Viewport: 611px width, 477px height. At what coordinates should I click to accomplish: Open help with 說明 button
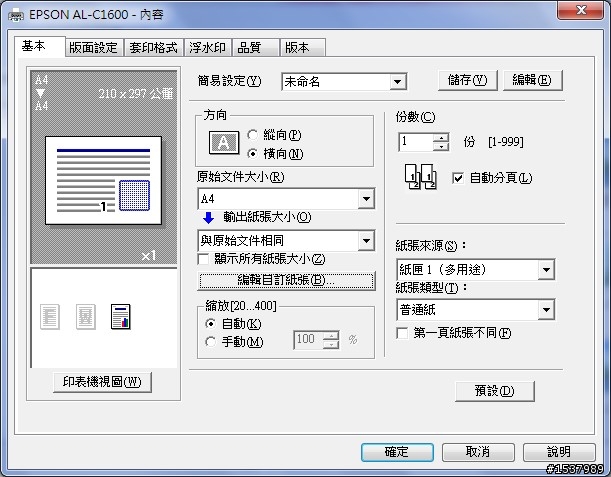pos(559,452)
